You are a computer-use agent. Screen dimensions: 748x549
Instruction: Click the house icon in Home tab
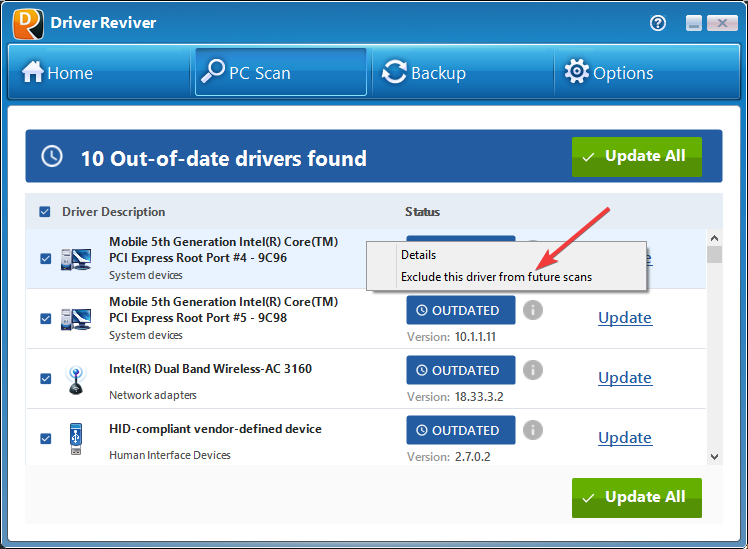(x=32, y=72)
